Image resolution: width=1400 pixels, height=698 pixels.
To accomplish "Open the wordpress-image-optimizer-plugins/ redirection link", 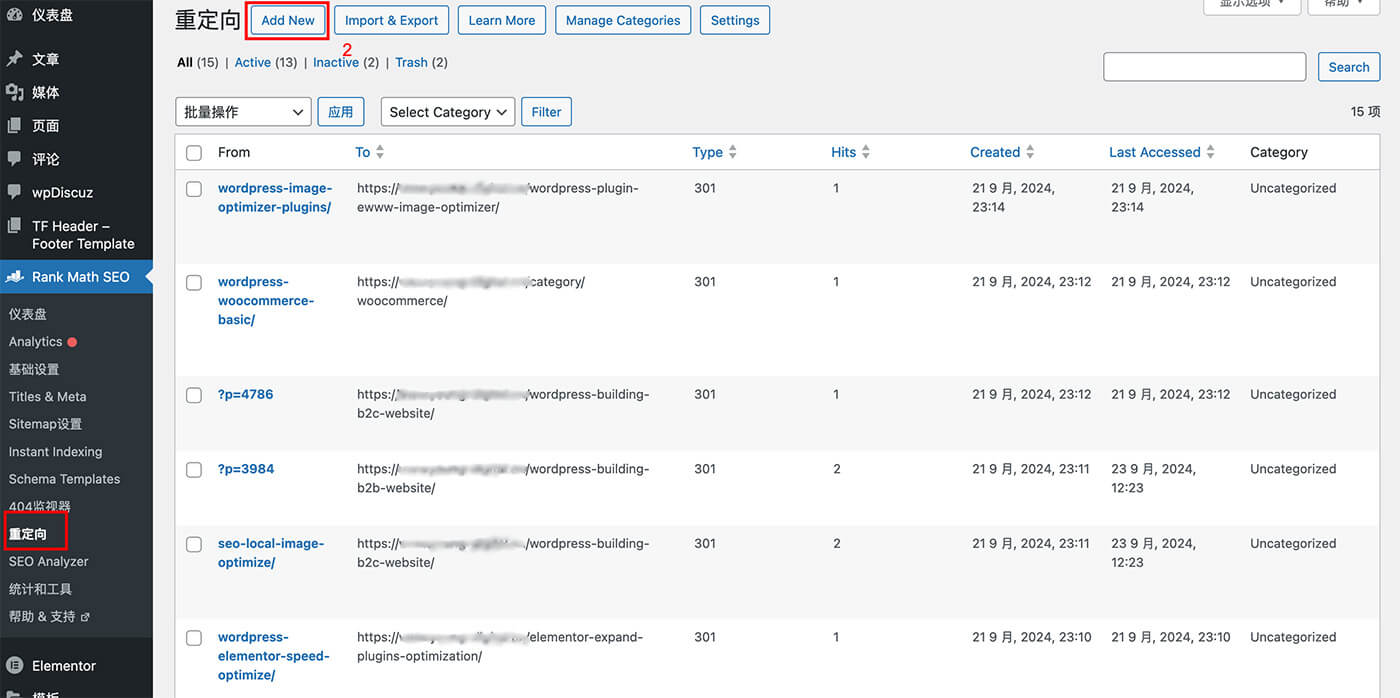I will pos(274,198).
